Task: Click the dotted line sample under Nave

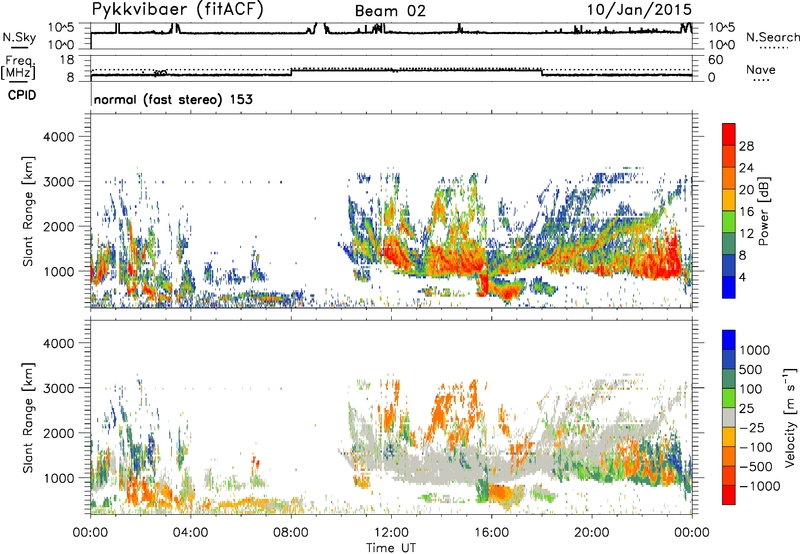Action: pyautogui.click(x=761, y=80)
